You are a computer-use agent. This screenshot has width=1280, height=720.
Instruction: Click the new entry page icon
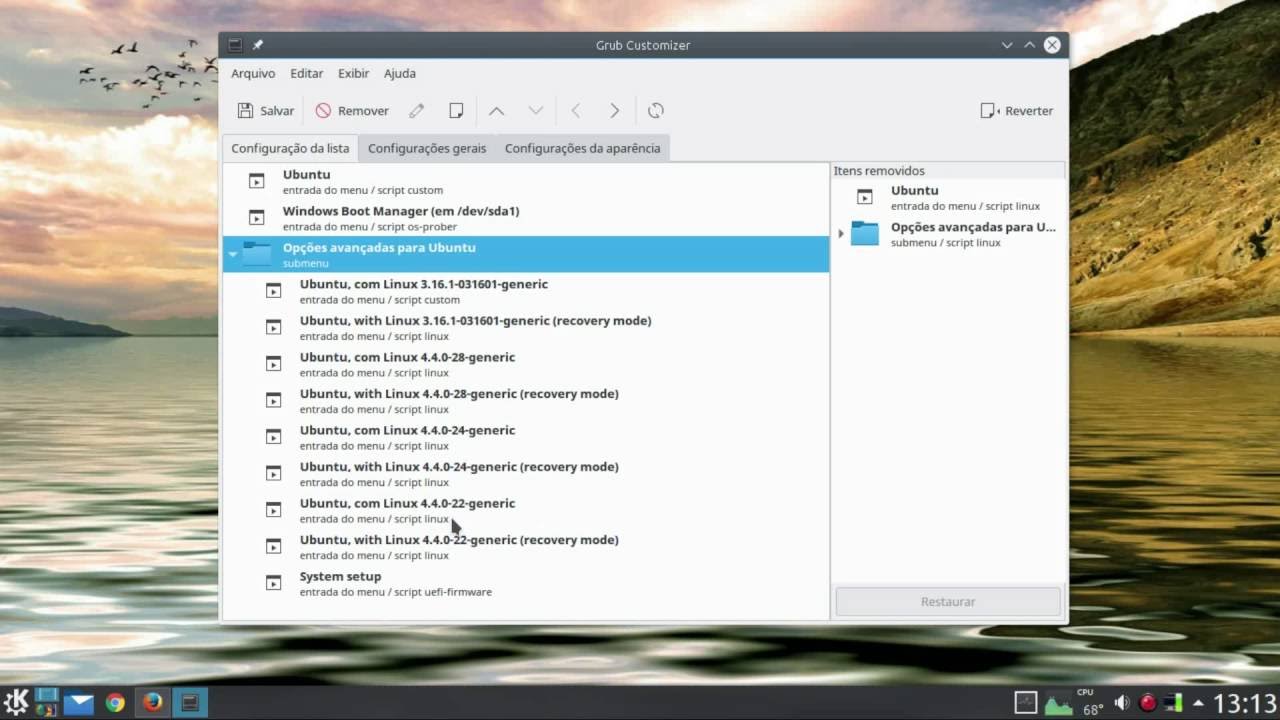point(456,111)
